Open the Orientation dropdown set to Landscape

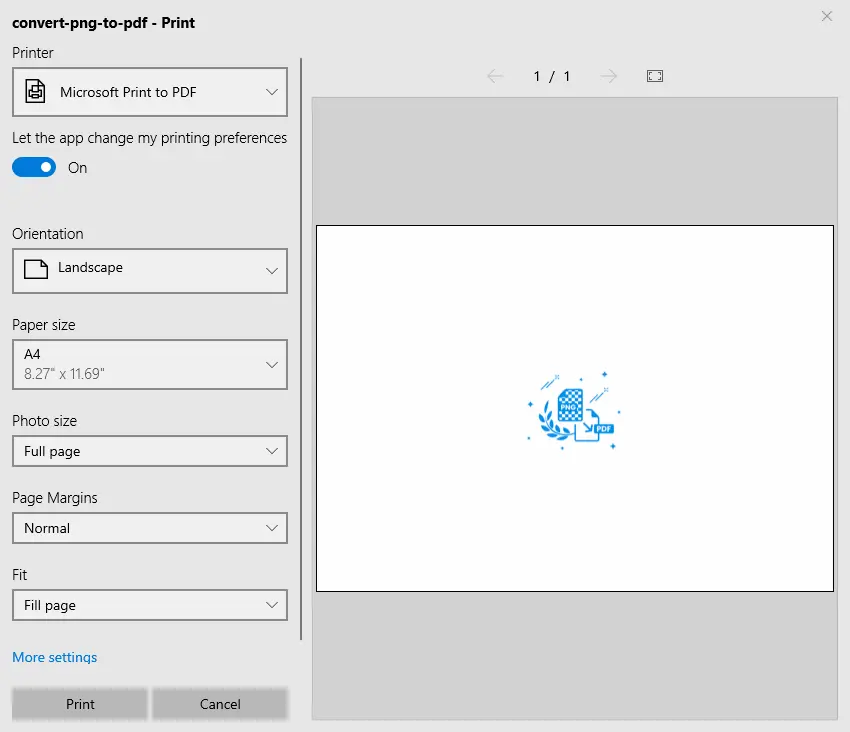tap(150, 271)
